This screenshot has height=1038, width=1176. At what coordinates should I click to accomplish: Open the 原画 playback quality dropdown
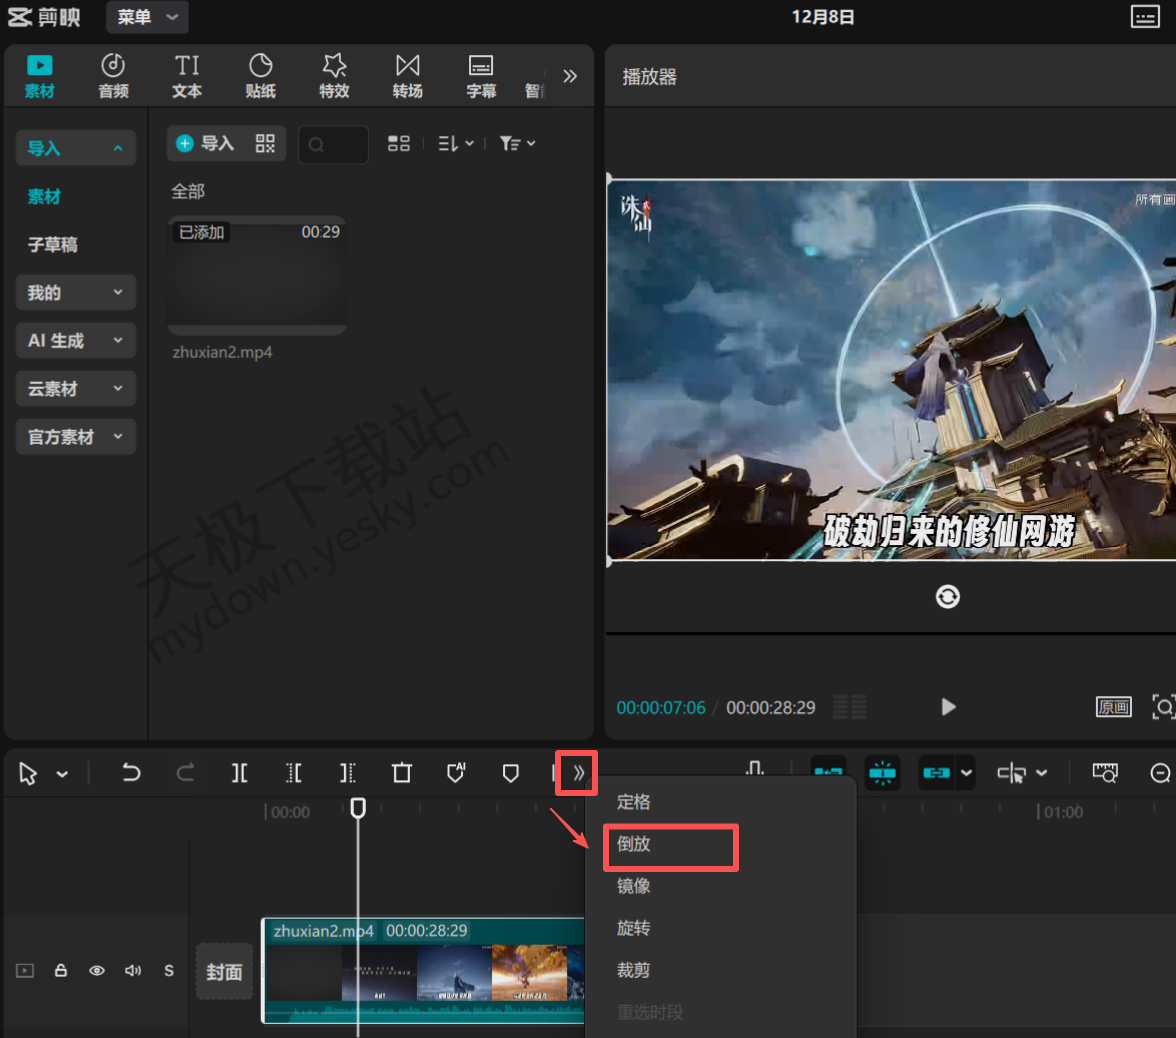pyautogui.click(x=1114, y=707)
